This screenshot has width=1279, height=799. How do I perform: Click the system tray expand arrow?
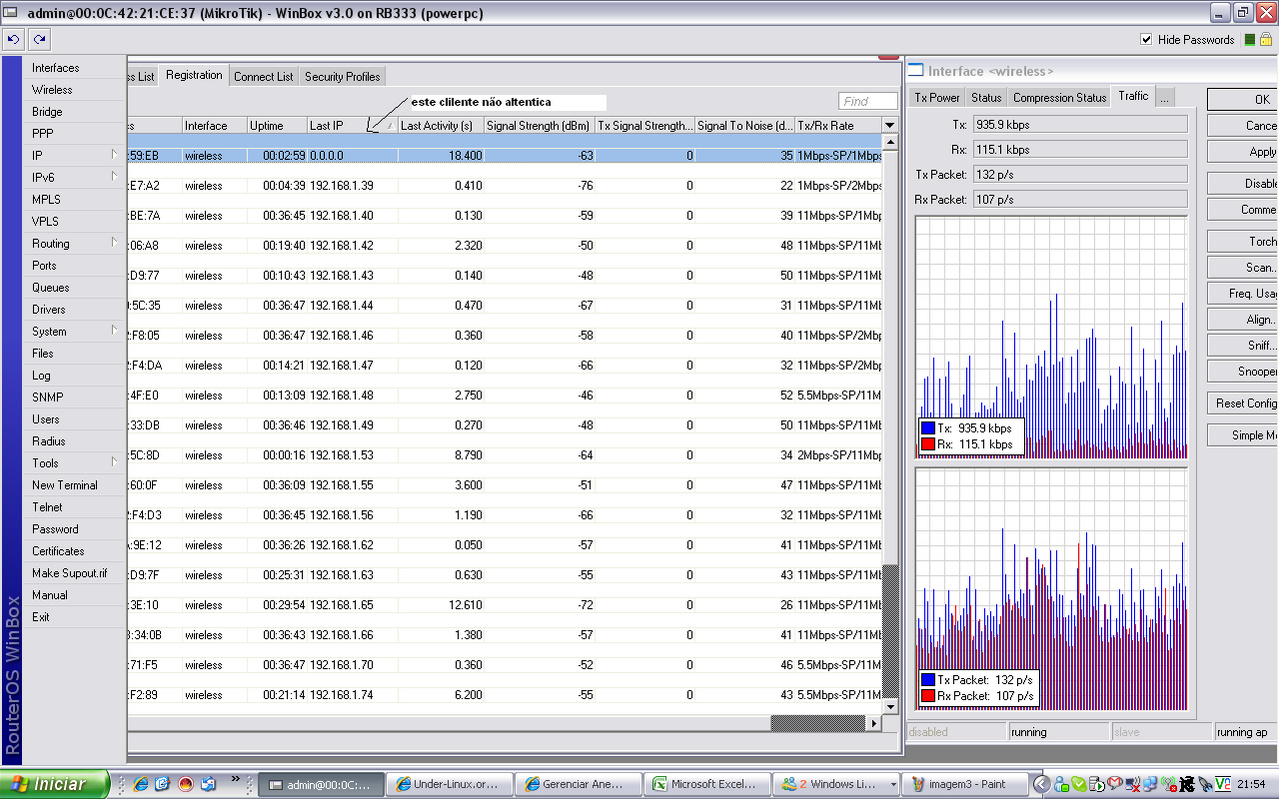pos(1041,784)
